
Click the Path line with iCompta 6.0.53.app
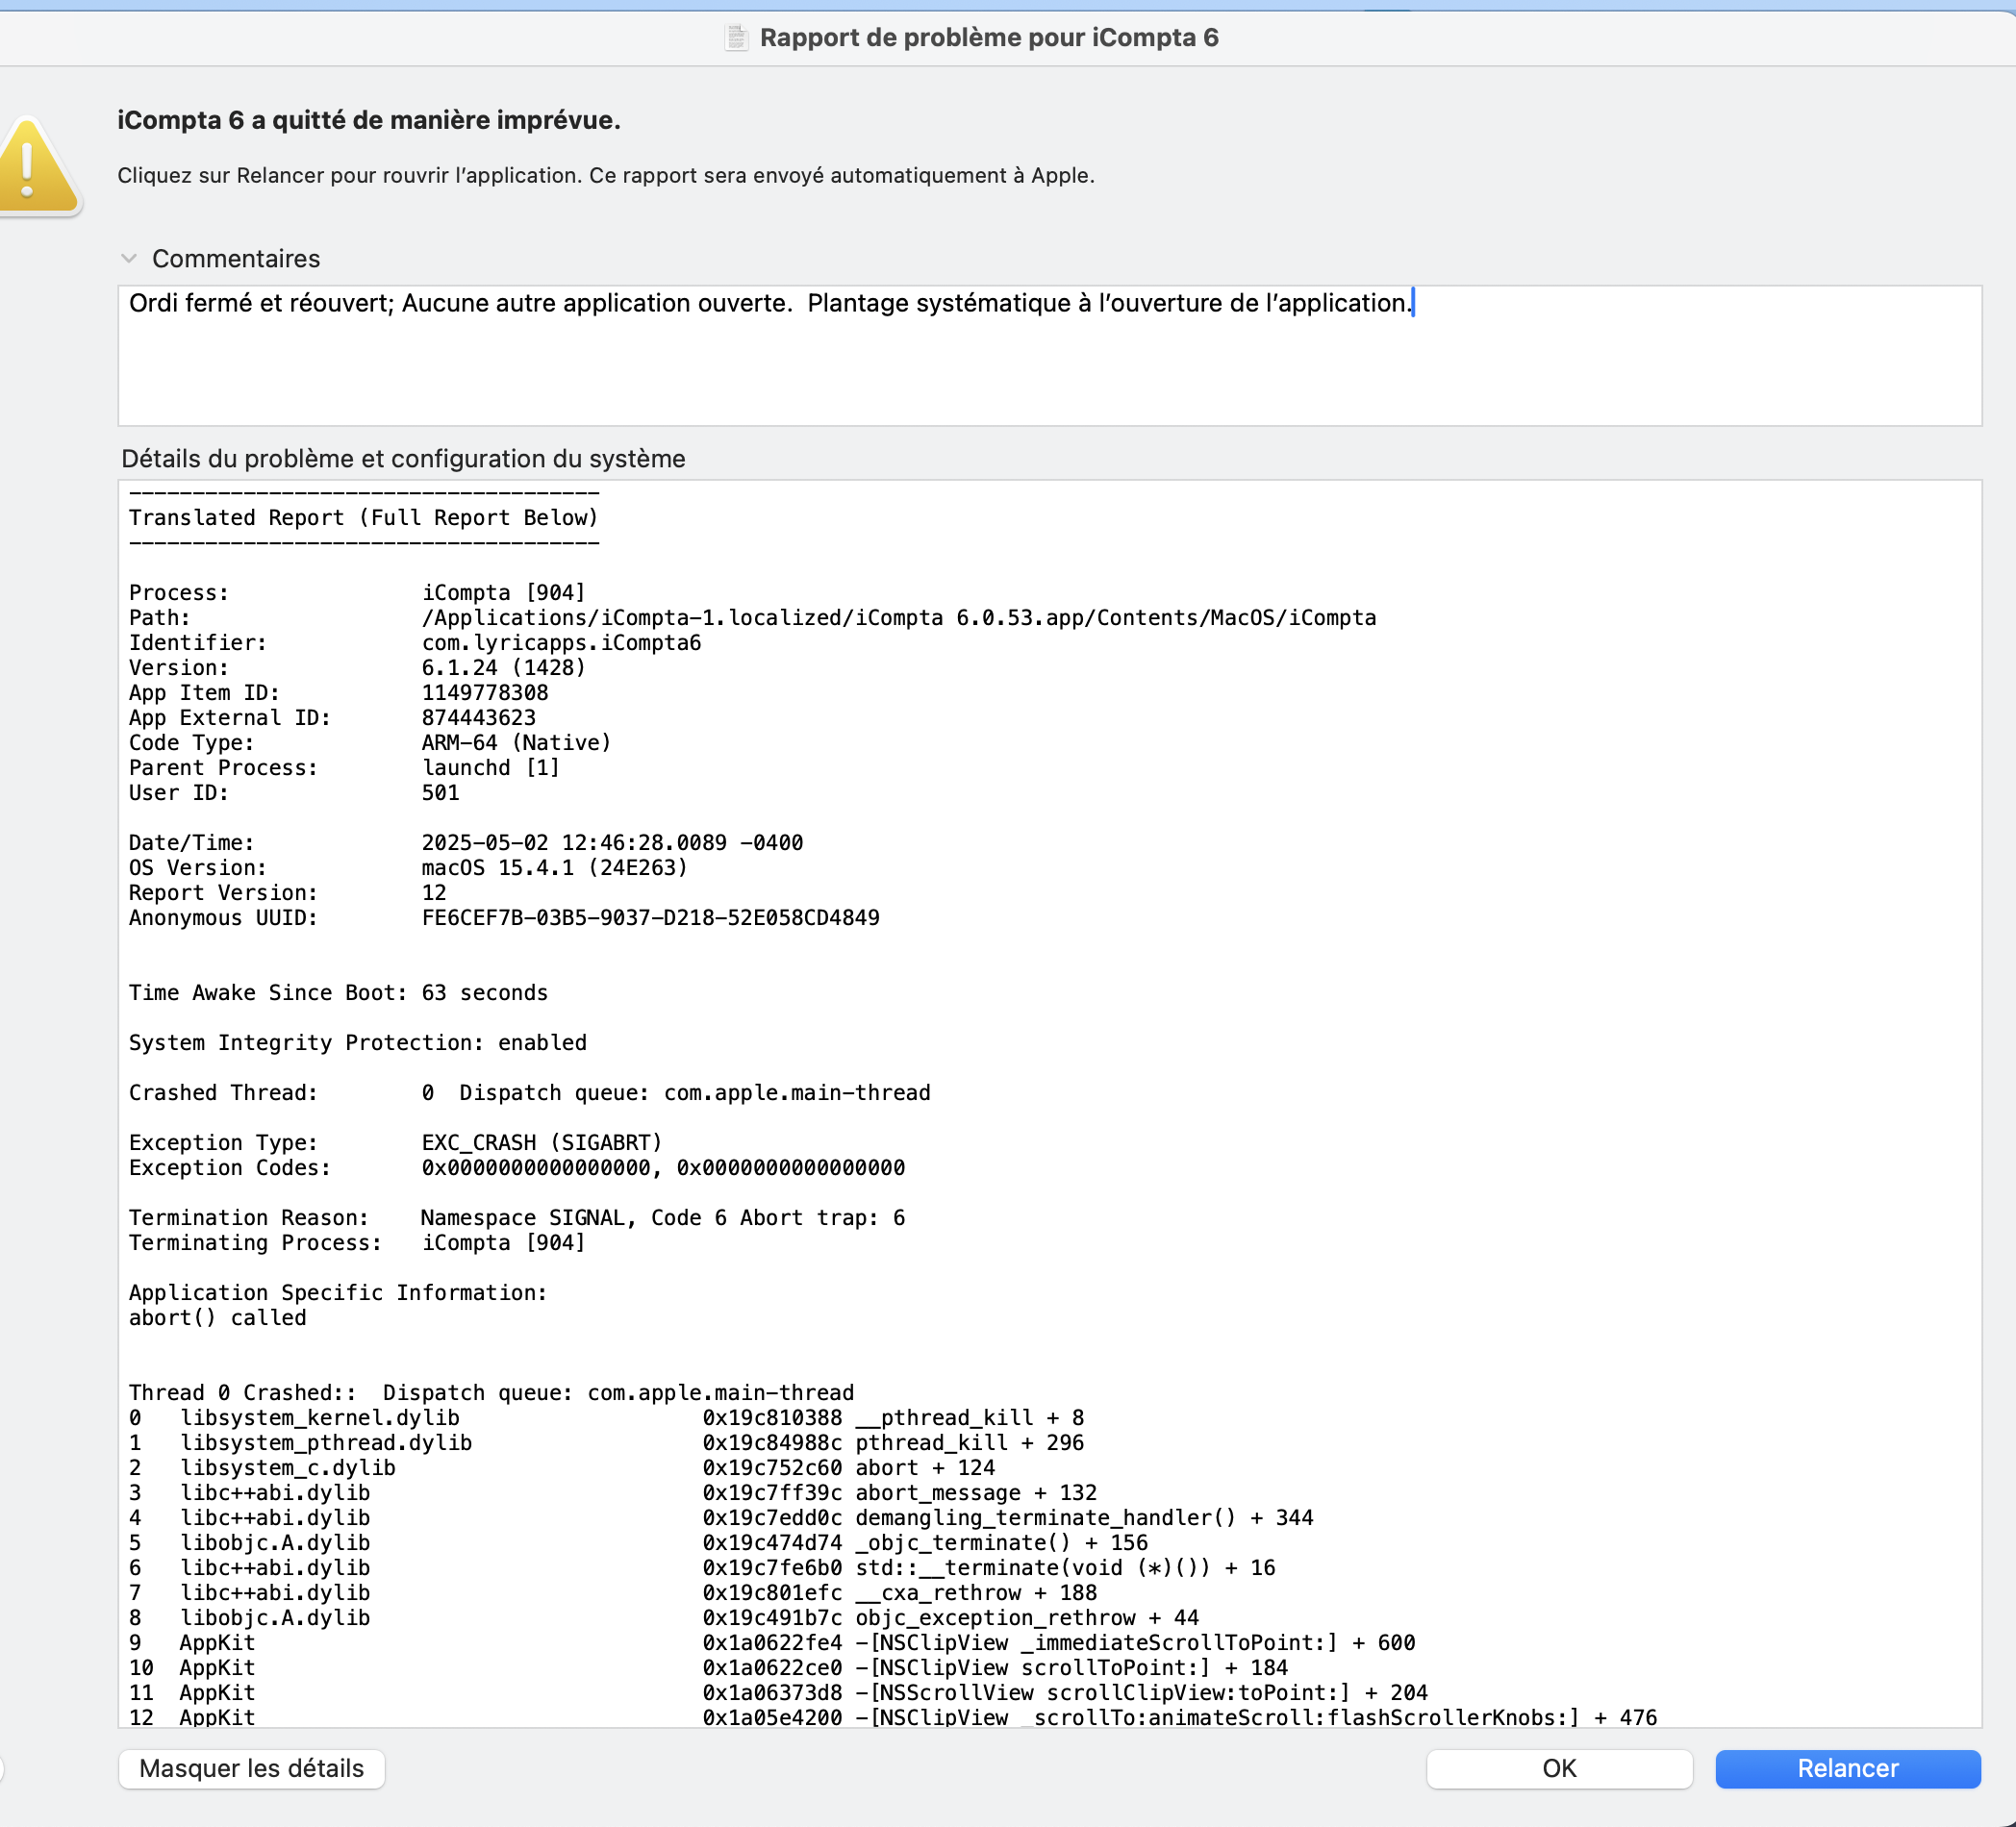click(752, 618)
